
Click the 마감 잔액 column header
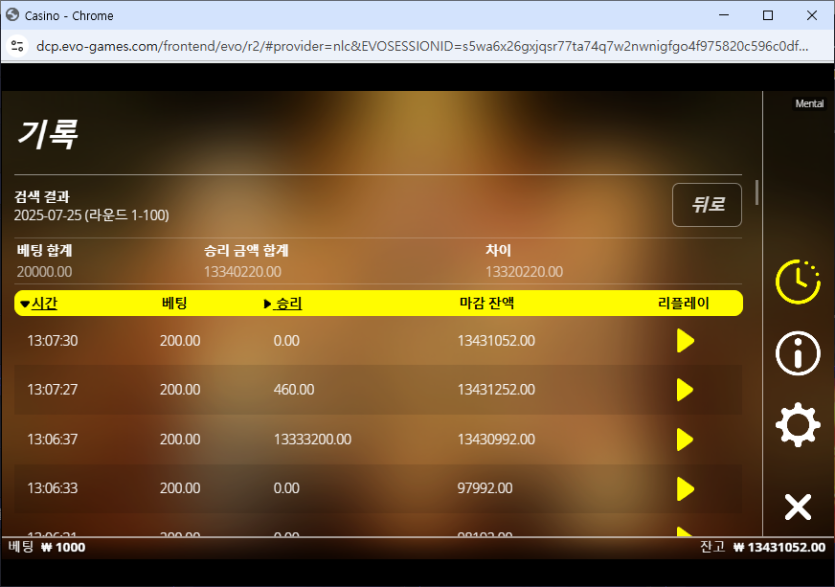click(x=486, y=303)
